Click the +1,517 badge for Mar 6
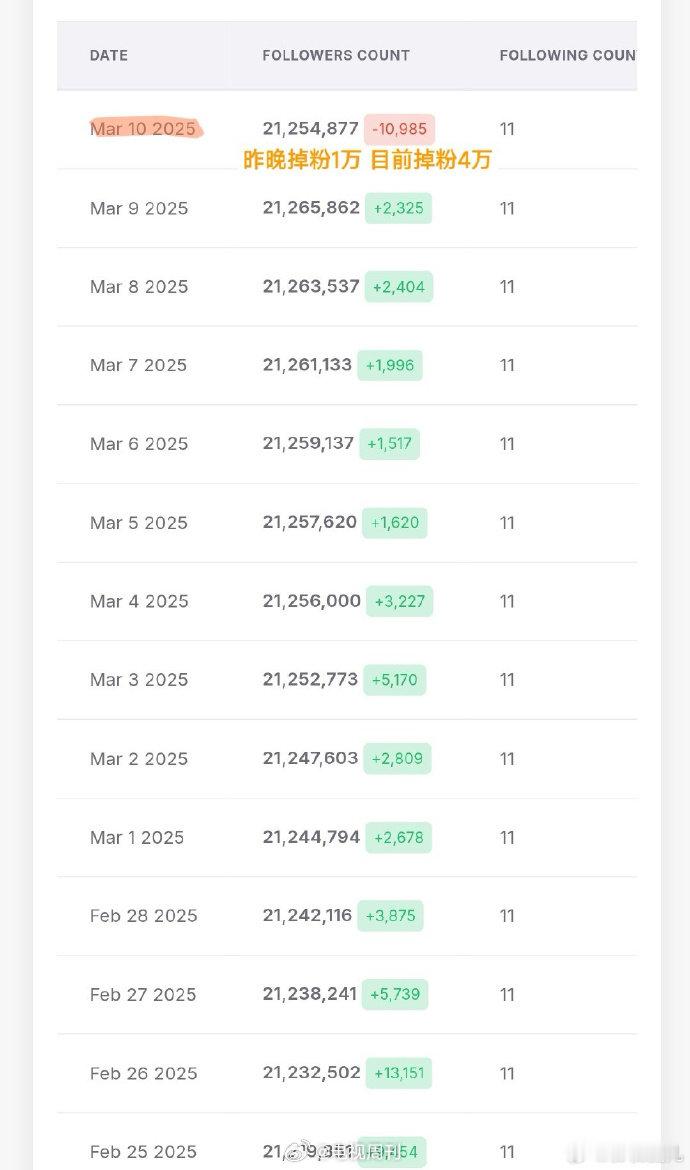Viewport: 690px width, 1170px height. point(389,444)
